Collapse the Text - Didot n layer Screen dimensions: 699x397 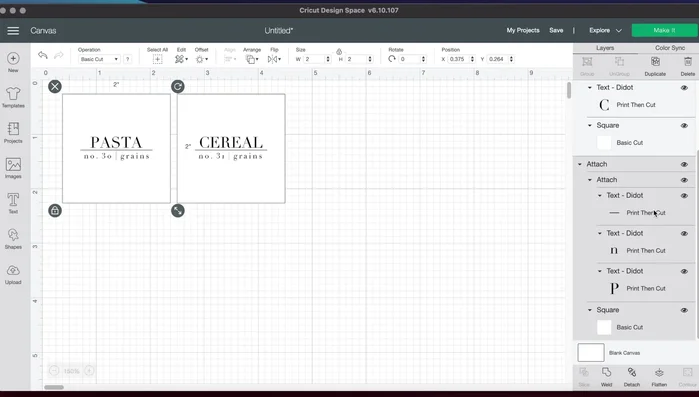point(600,233)
